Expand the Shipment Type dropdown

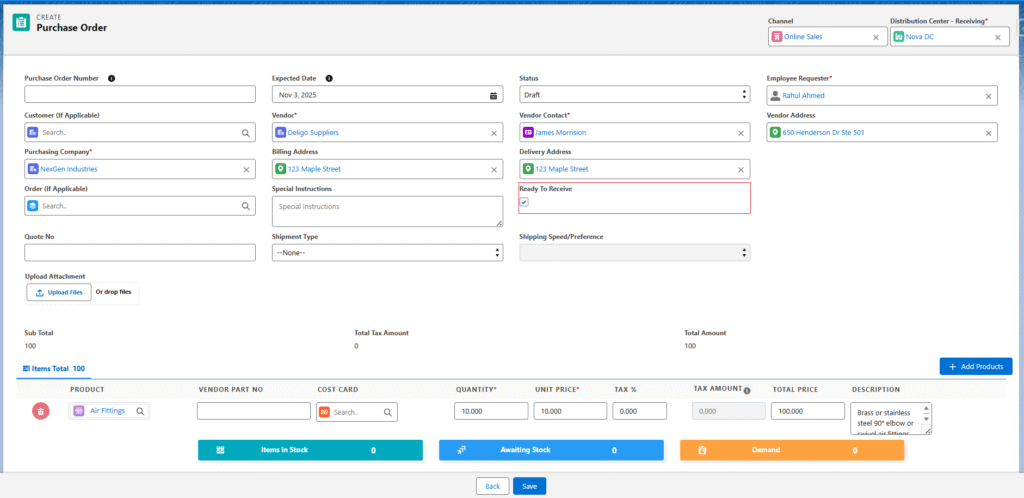click(x=387, y=253)
